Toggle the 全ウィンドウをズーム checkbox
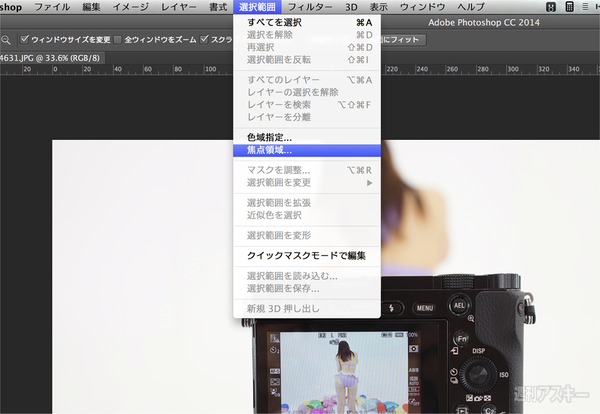600x414 pixels. click(x=119, y=40)
